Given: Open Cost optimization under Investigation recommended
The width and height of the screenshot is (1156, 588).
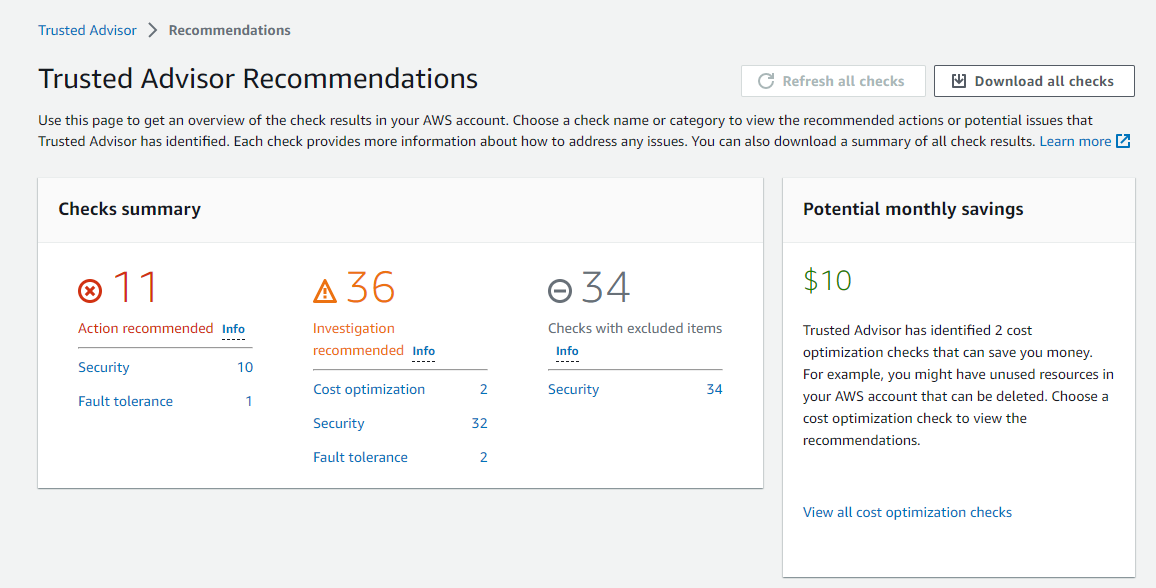Looking at the screenshot, I should point(369,389).
